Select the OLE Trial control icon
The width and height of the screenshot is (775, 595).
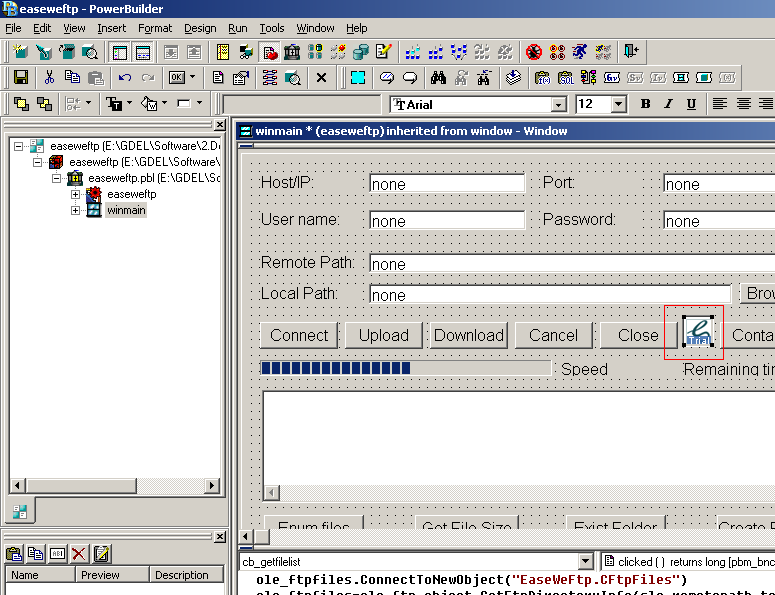pos(698,332)
